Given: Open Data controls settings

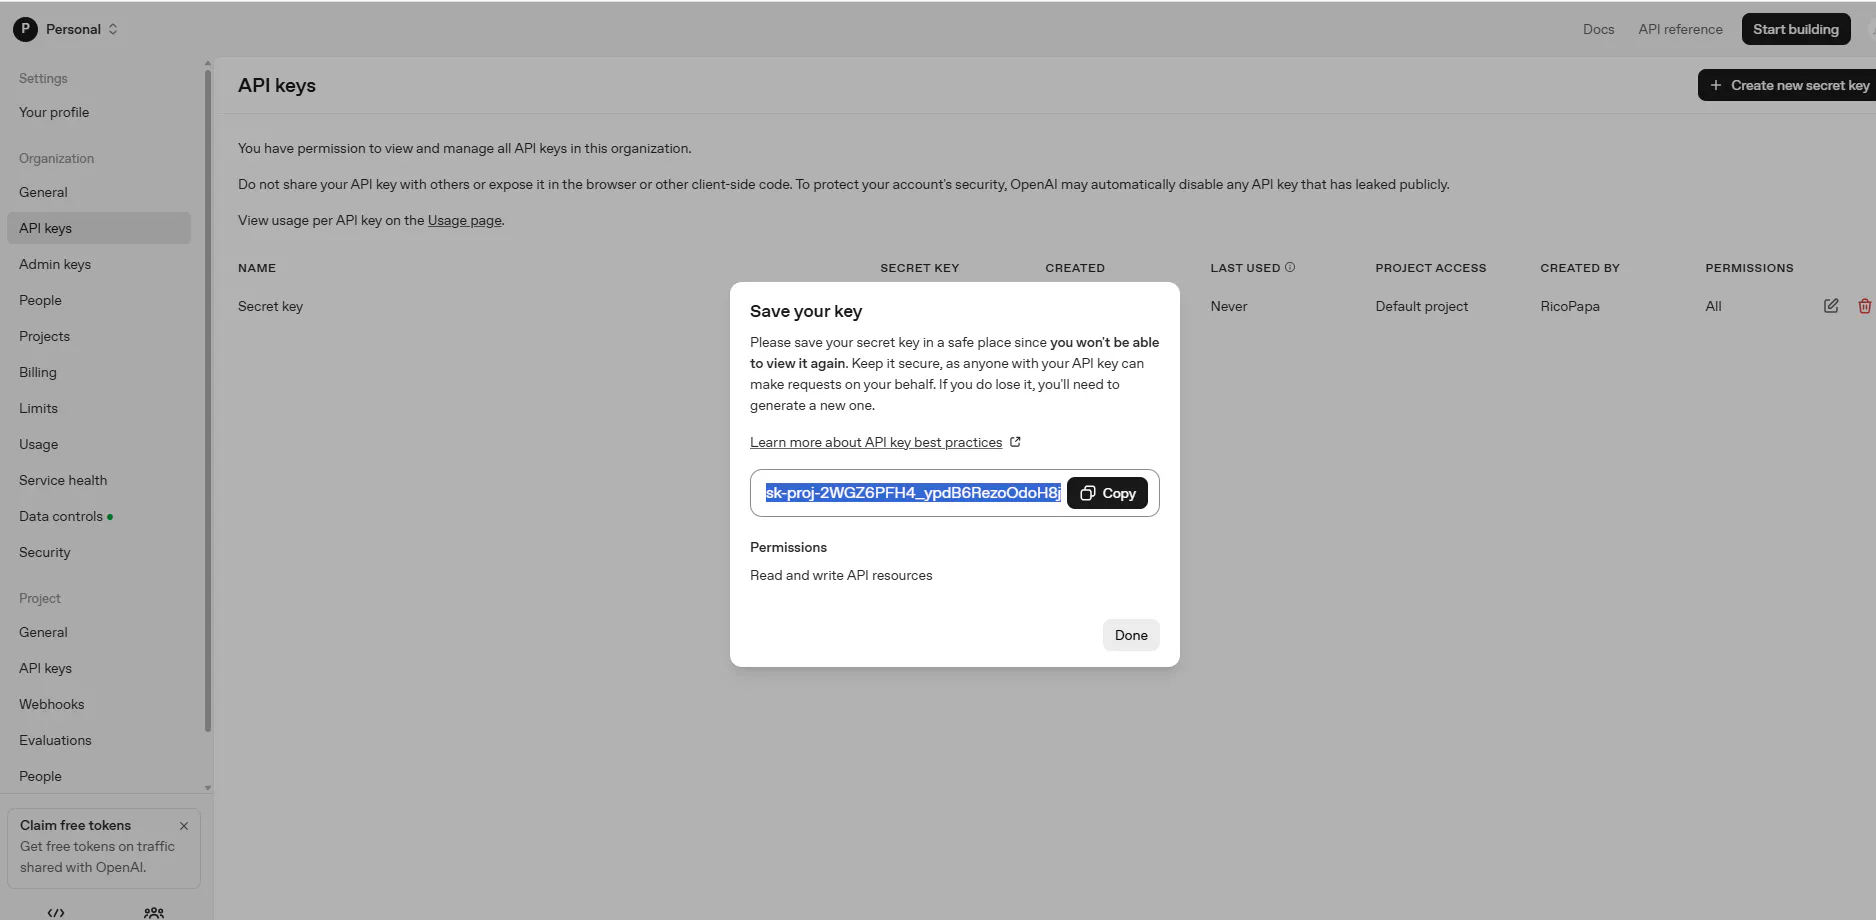Looking at the screenshot, I should click(x=61, y=516).
